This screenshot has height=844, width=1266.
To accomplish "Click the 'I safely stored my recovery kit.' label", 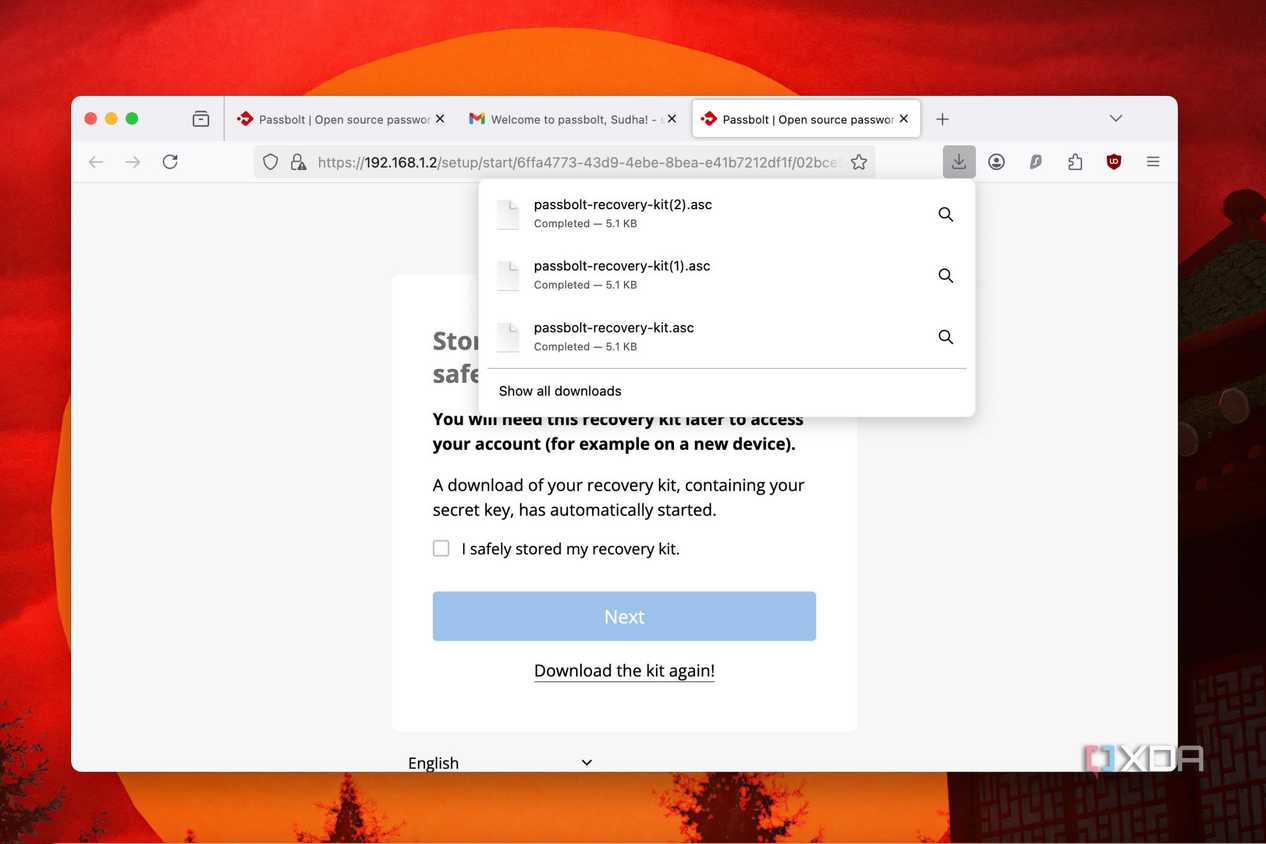I will tap(570, 549).
